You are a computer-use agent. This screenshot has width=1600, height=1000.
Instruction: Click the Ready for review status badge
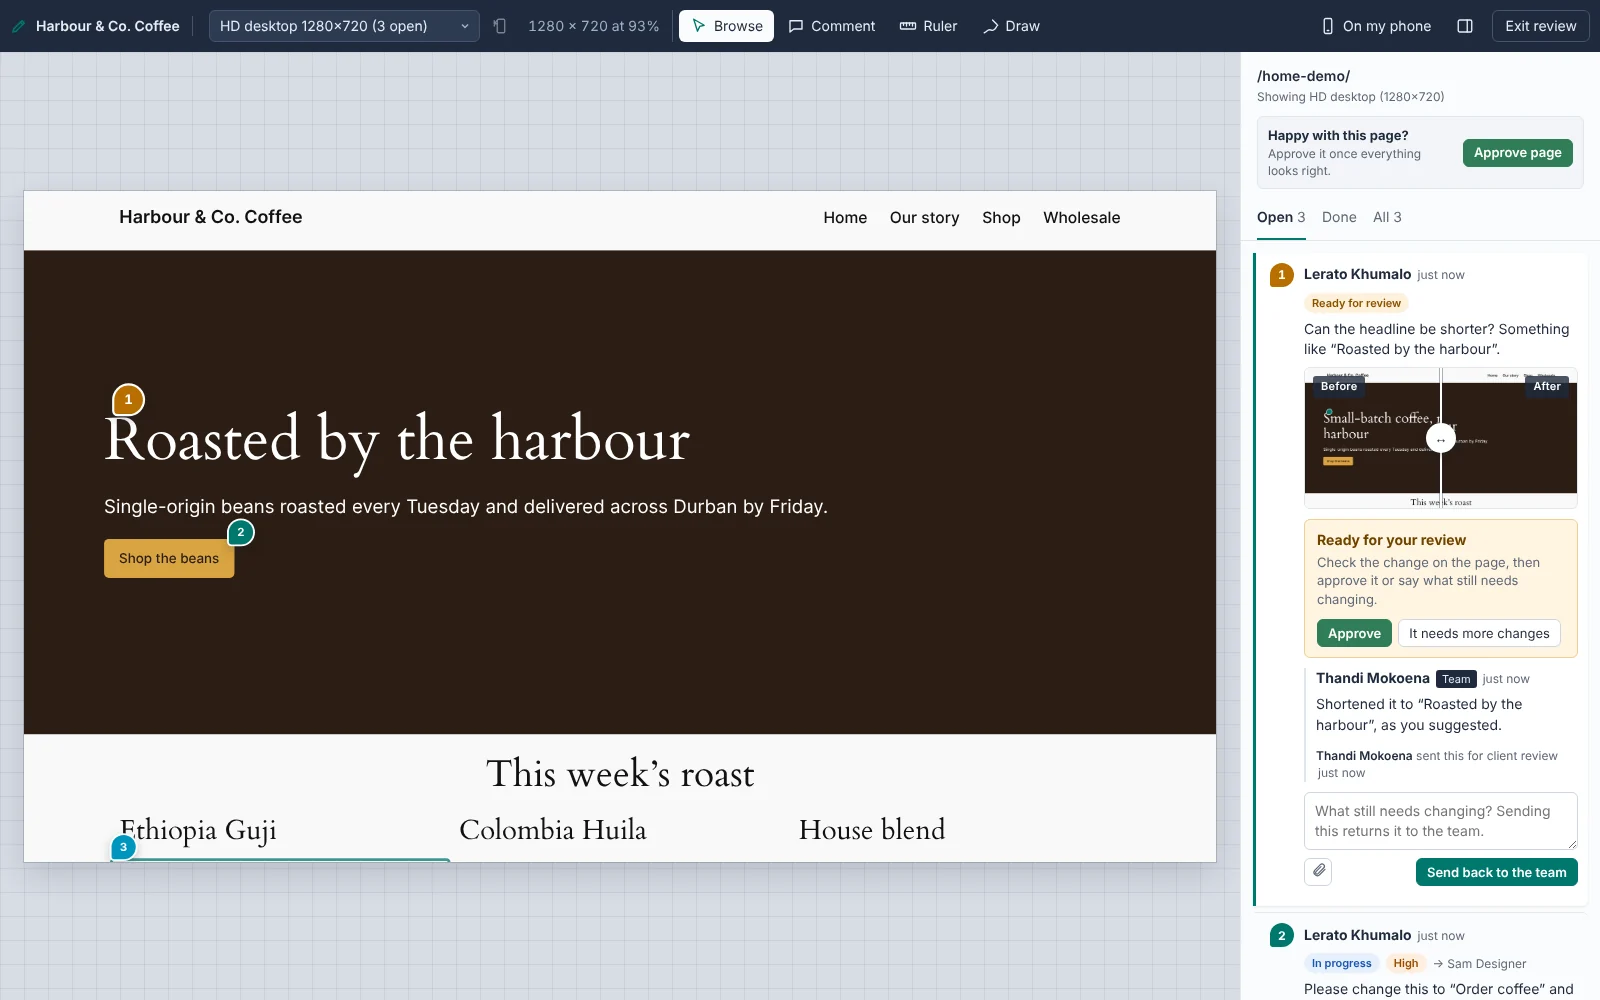(1356, 303)
